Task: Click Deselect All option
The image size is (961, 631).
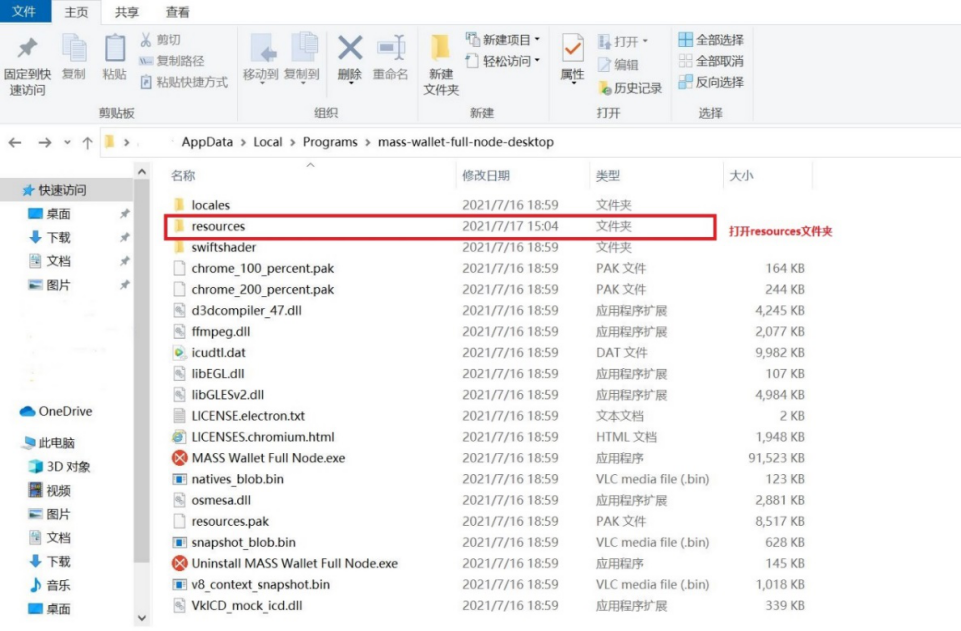Action: [x=711, y=61]
